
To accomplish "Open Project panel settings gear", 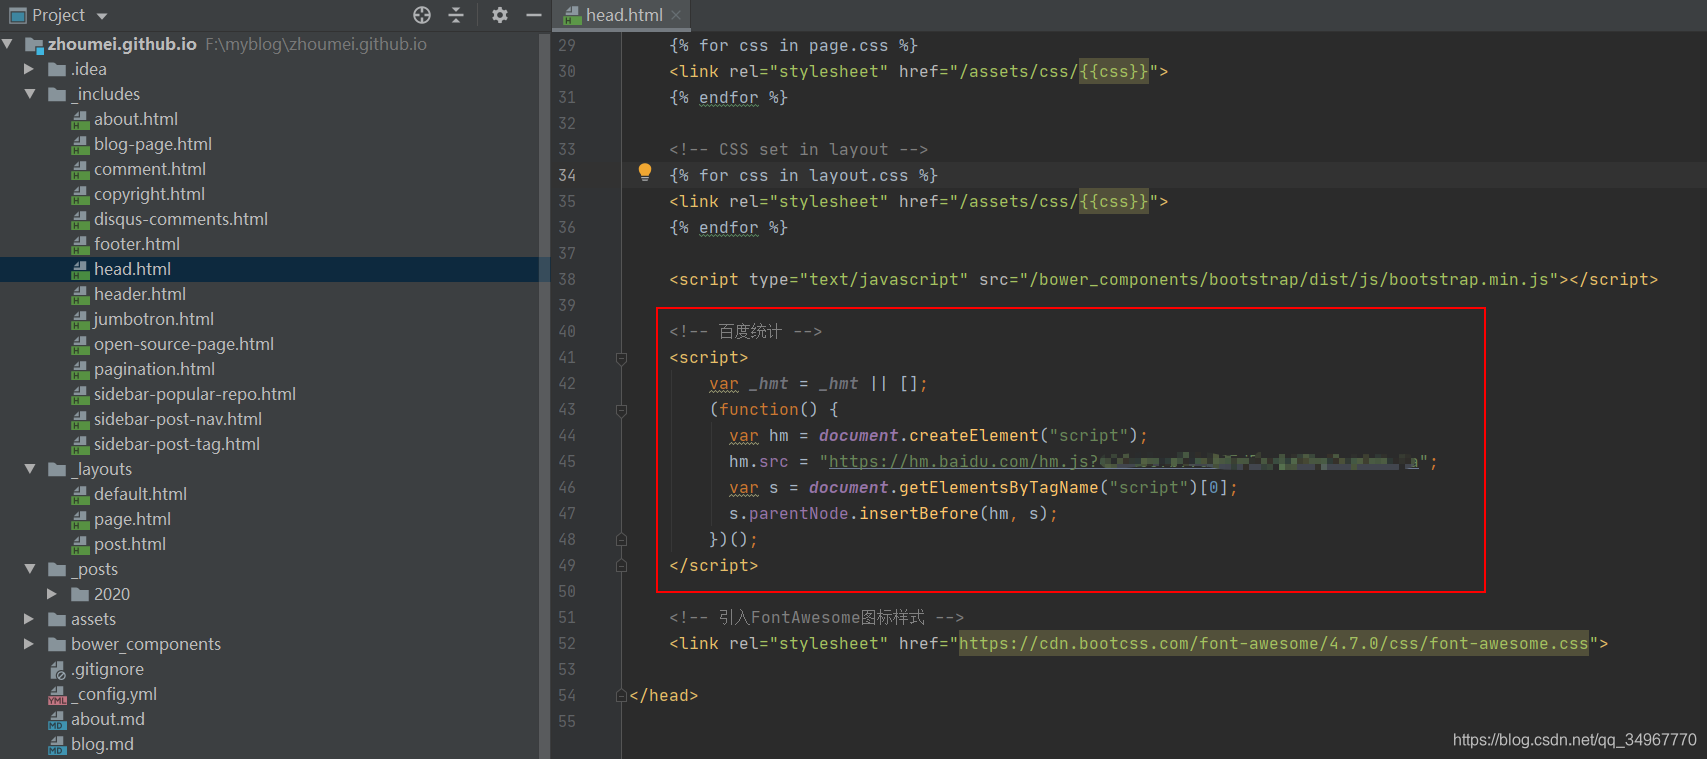I will pyautogui.click(x=500, y=15).
